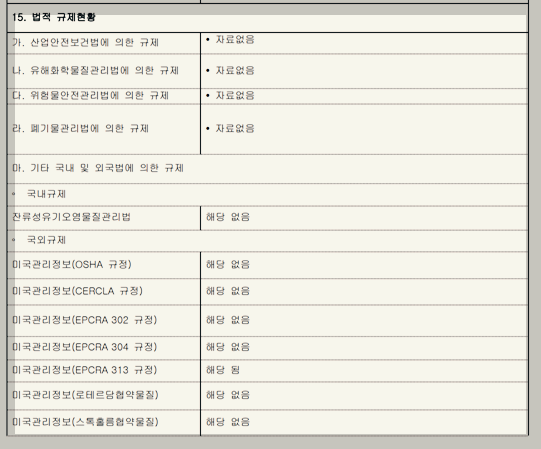Click '자료없음' in 산업안전보건법 row
The image size is (541, 449).
click(235, 39)
